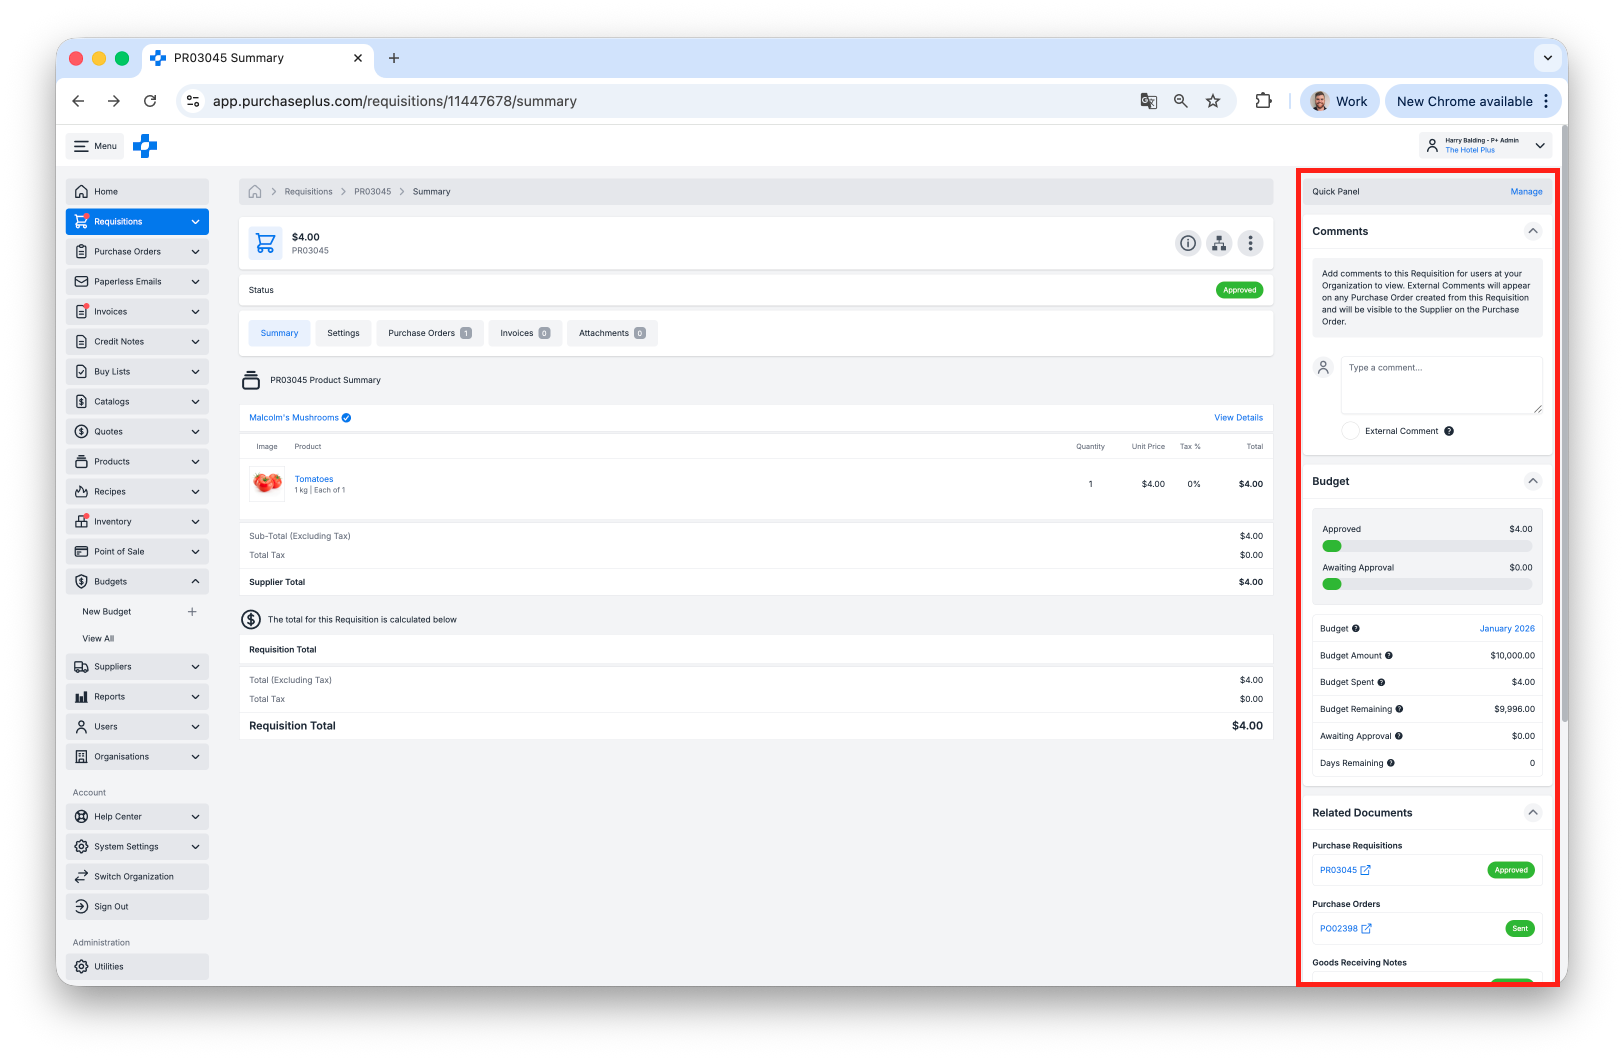Open the three-dot requisition actions menu
This screenshot has width=1624, height=1060.
click(1250, 243)
